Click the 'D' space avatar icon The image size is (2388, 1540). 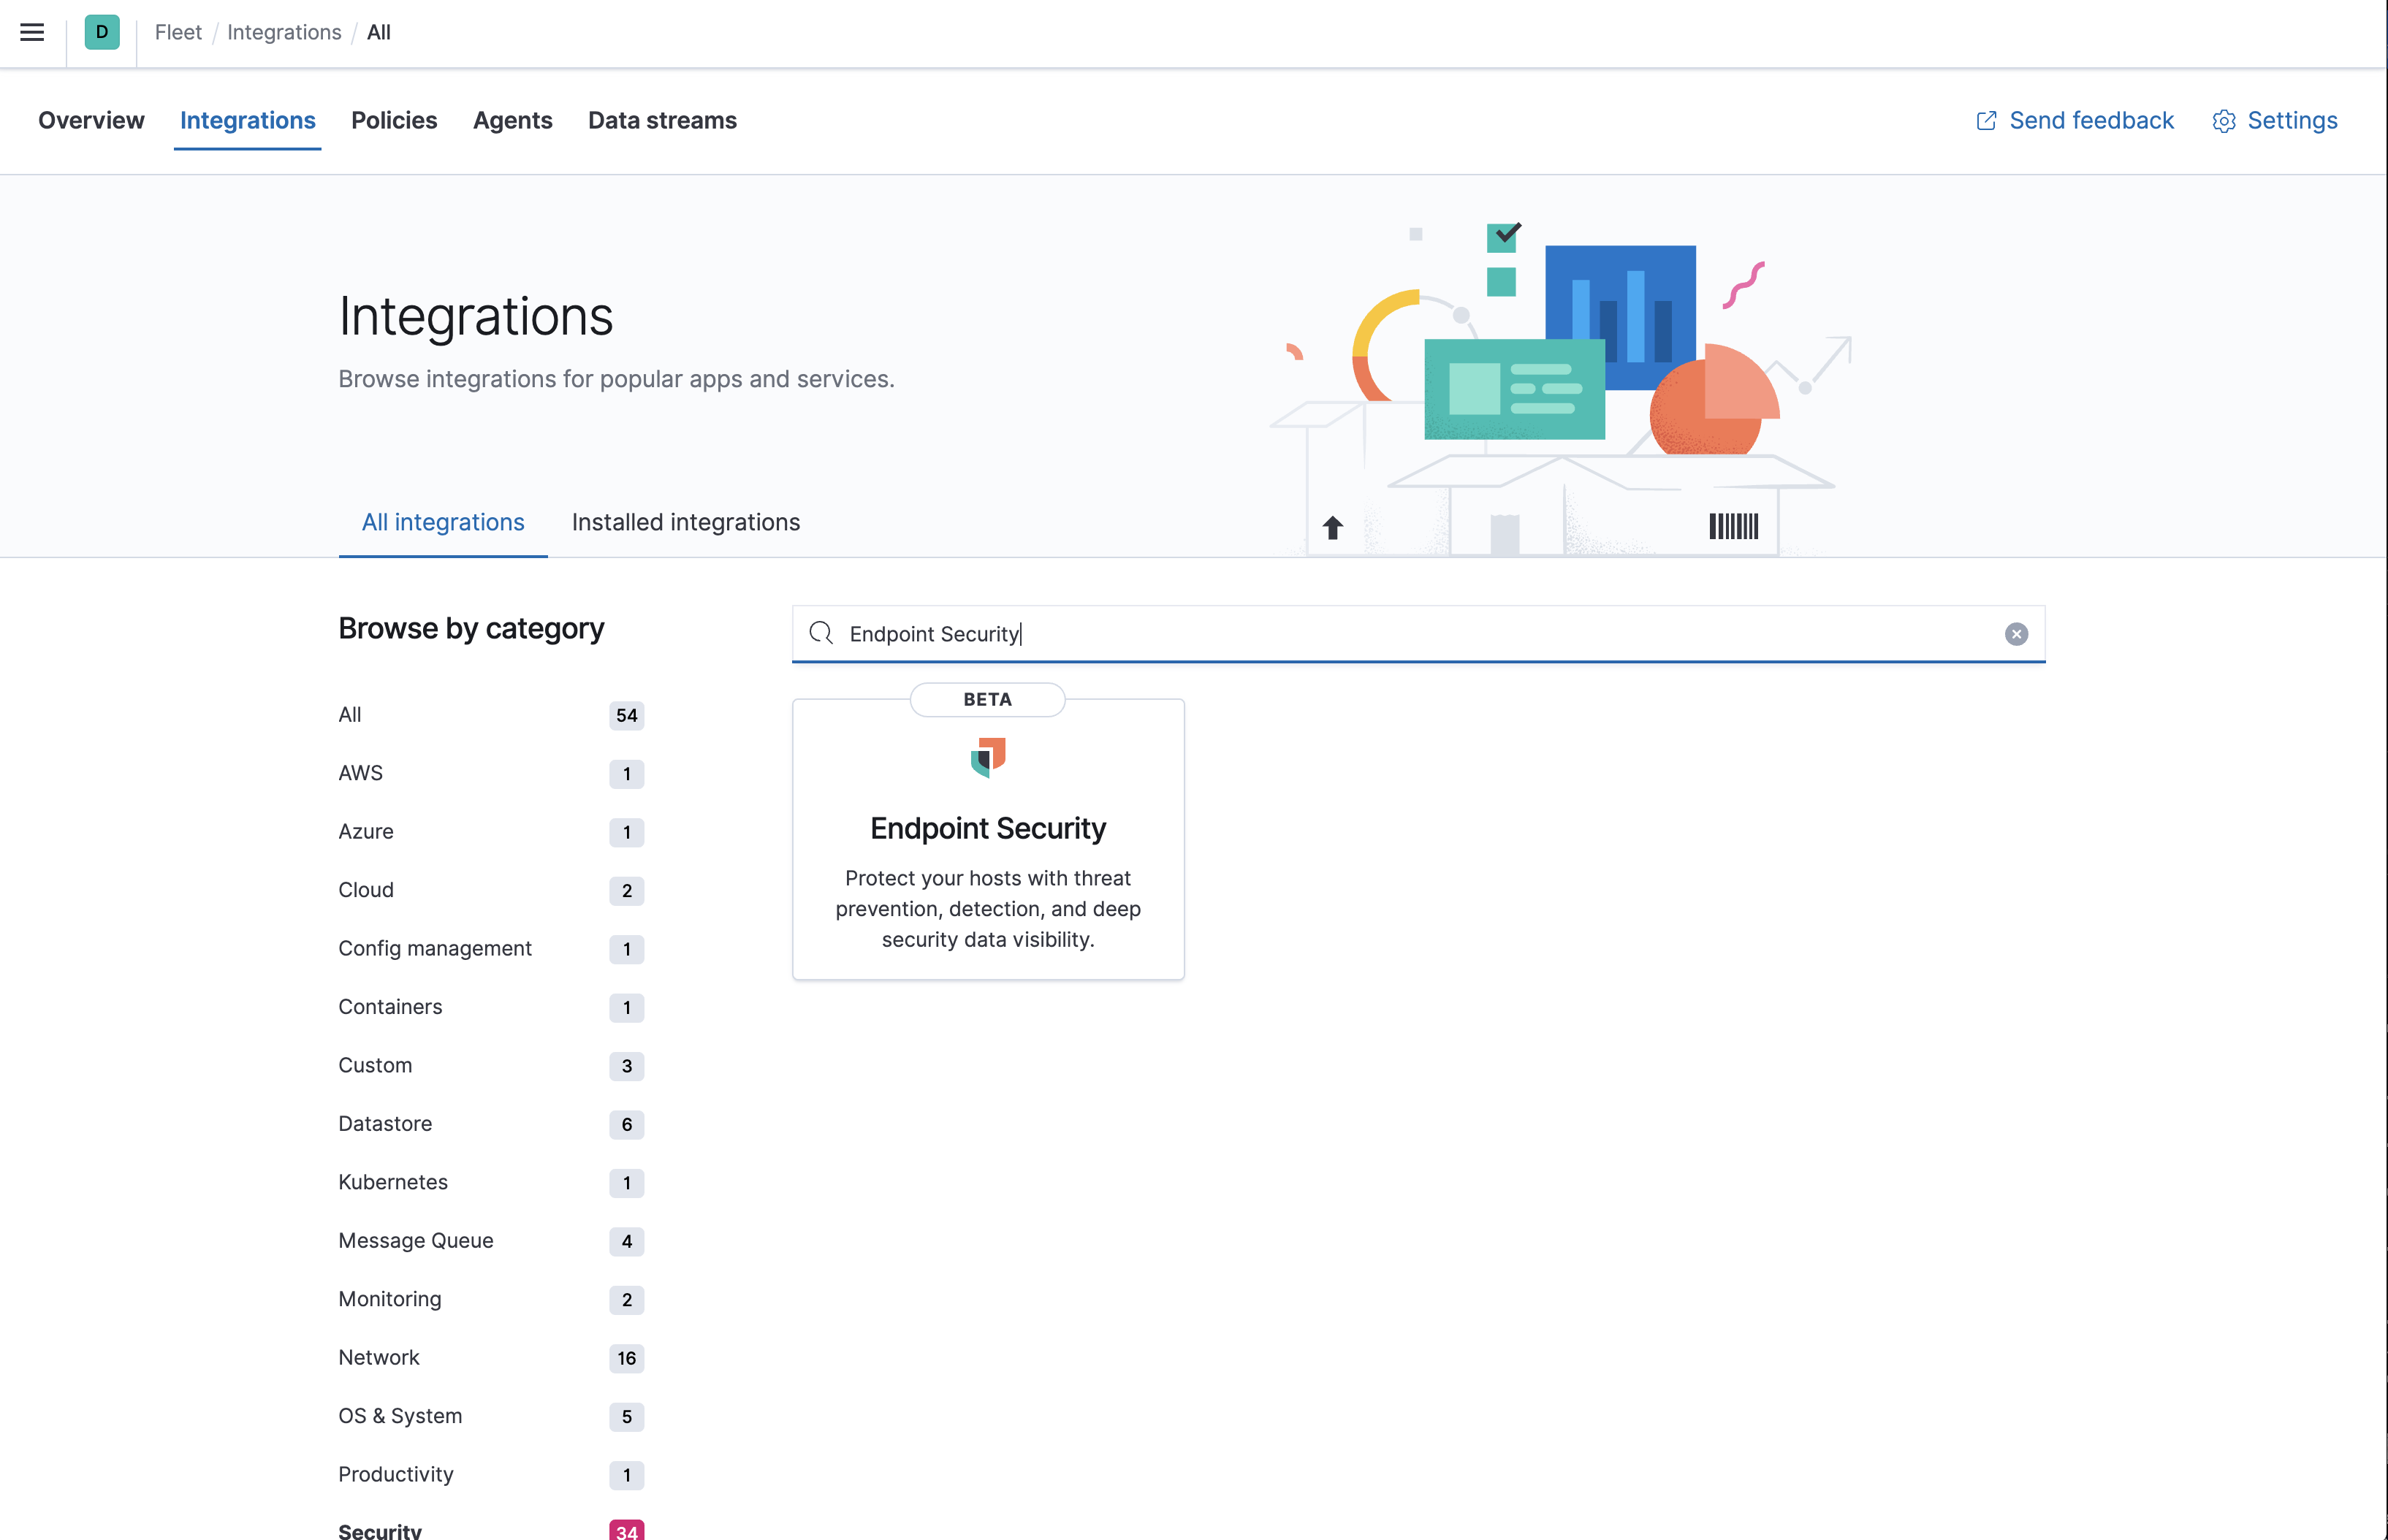101,32
